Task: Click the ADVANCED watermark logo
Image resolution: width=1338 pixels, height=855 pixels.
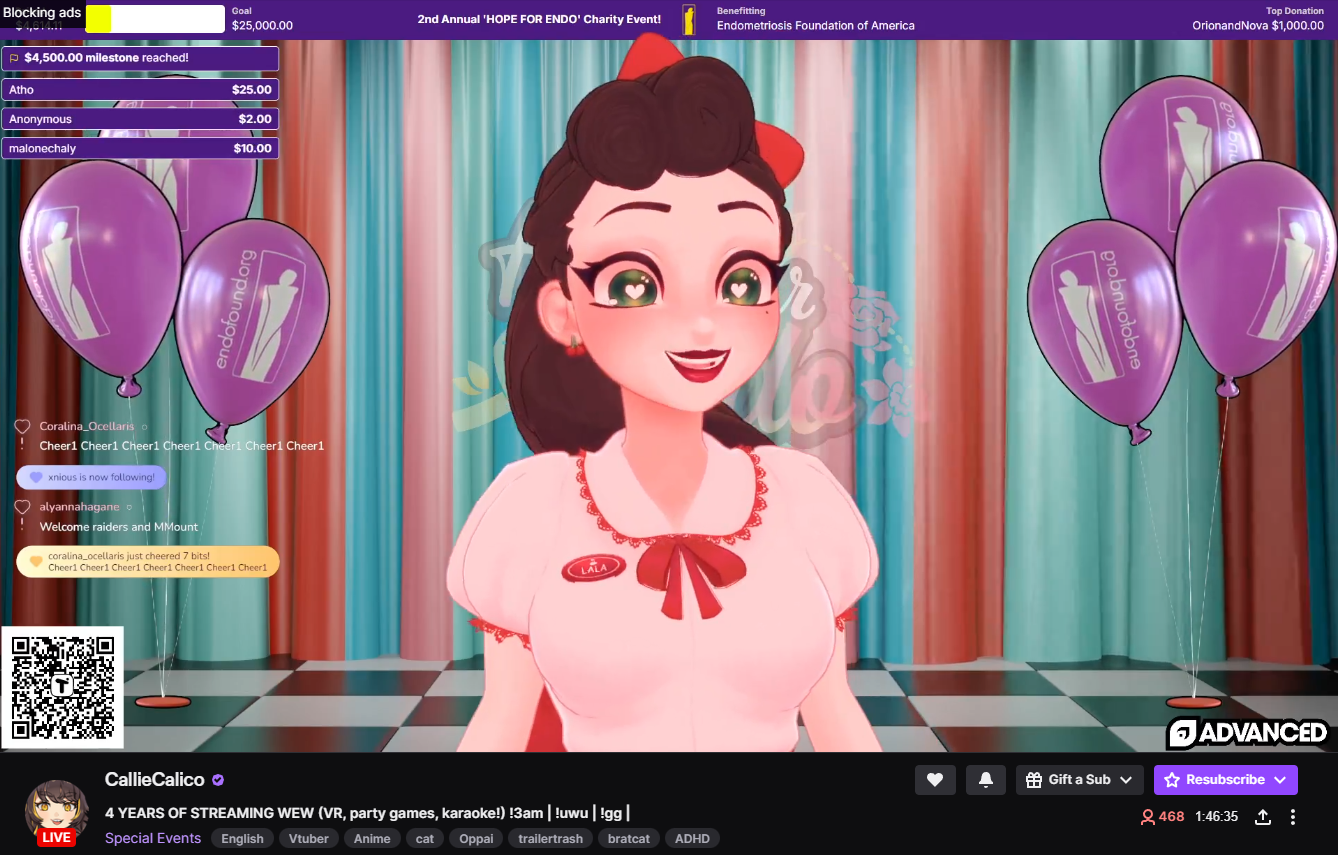Action: [x=1247, y=733]
